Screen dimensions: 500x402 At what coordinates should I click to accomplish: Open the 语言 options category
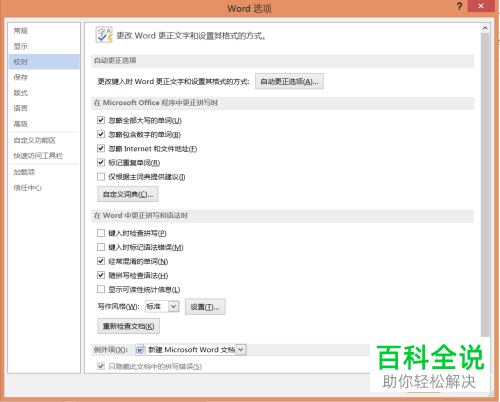pos(44,108)
